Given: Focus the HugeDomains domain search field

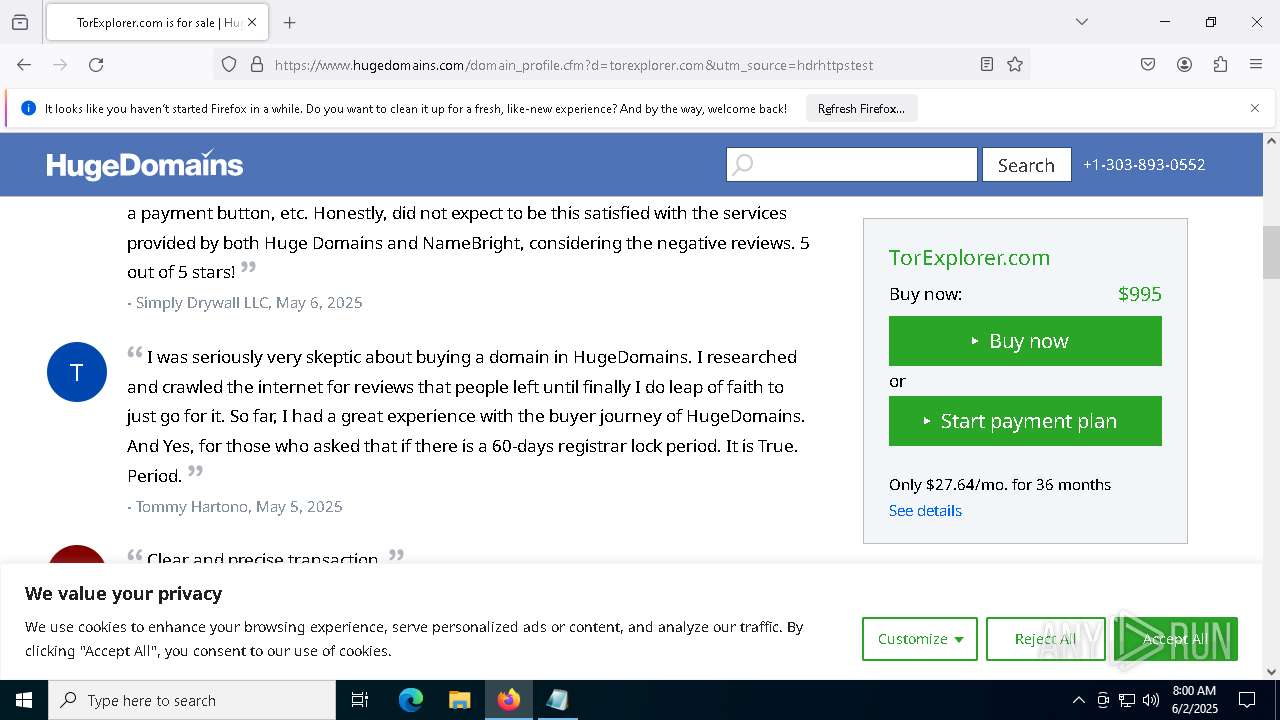Looking at the screenshot, I should [x=852, y=165].
